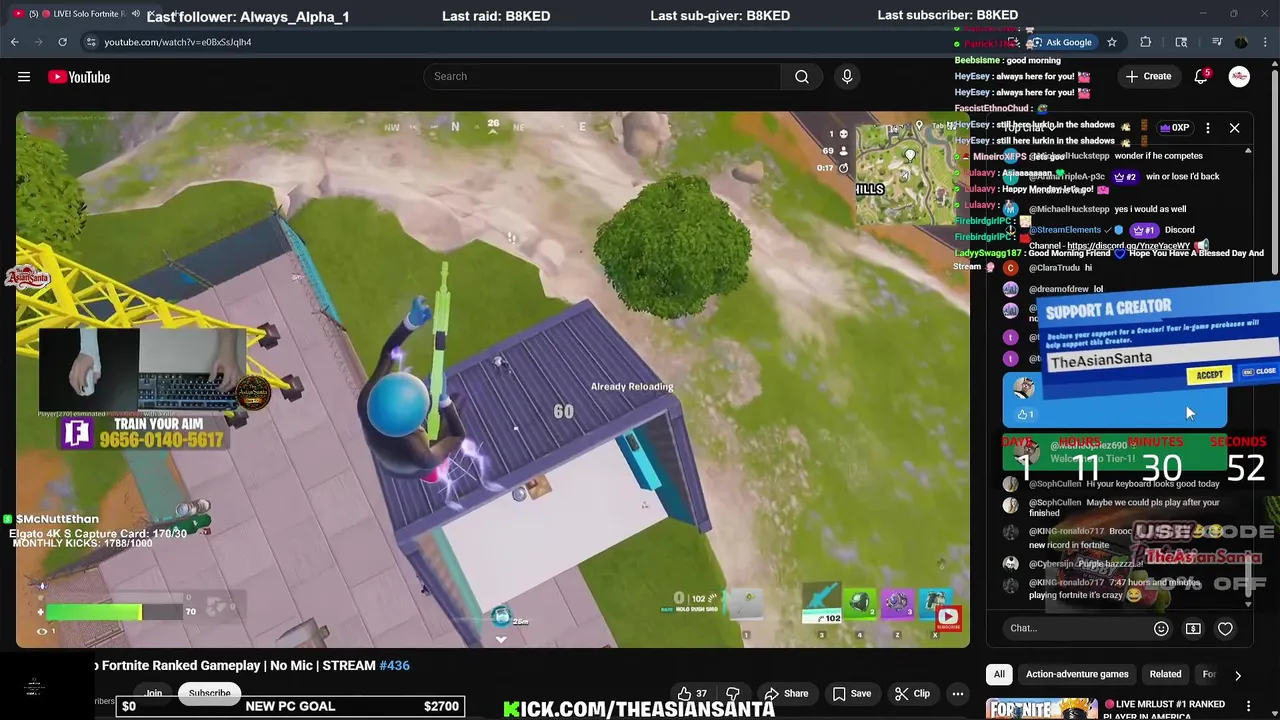This screenshot has width=1280, height=720.
Task: Click into the YouTube search box
Action: [x=602, y=76]
